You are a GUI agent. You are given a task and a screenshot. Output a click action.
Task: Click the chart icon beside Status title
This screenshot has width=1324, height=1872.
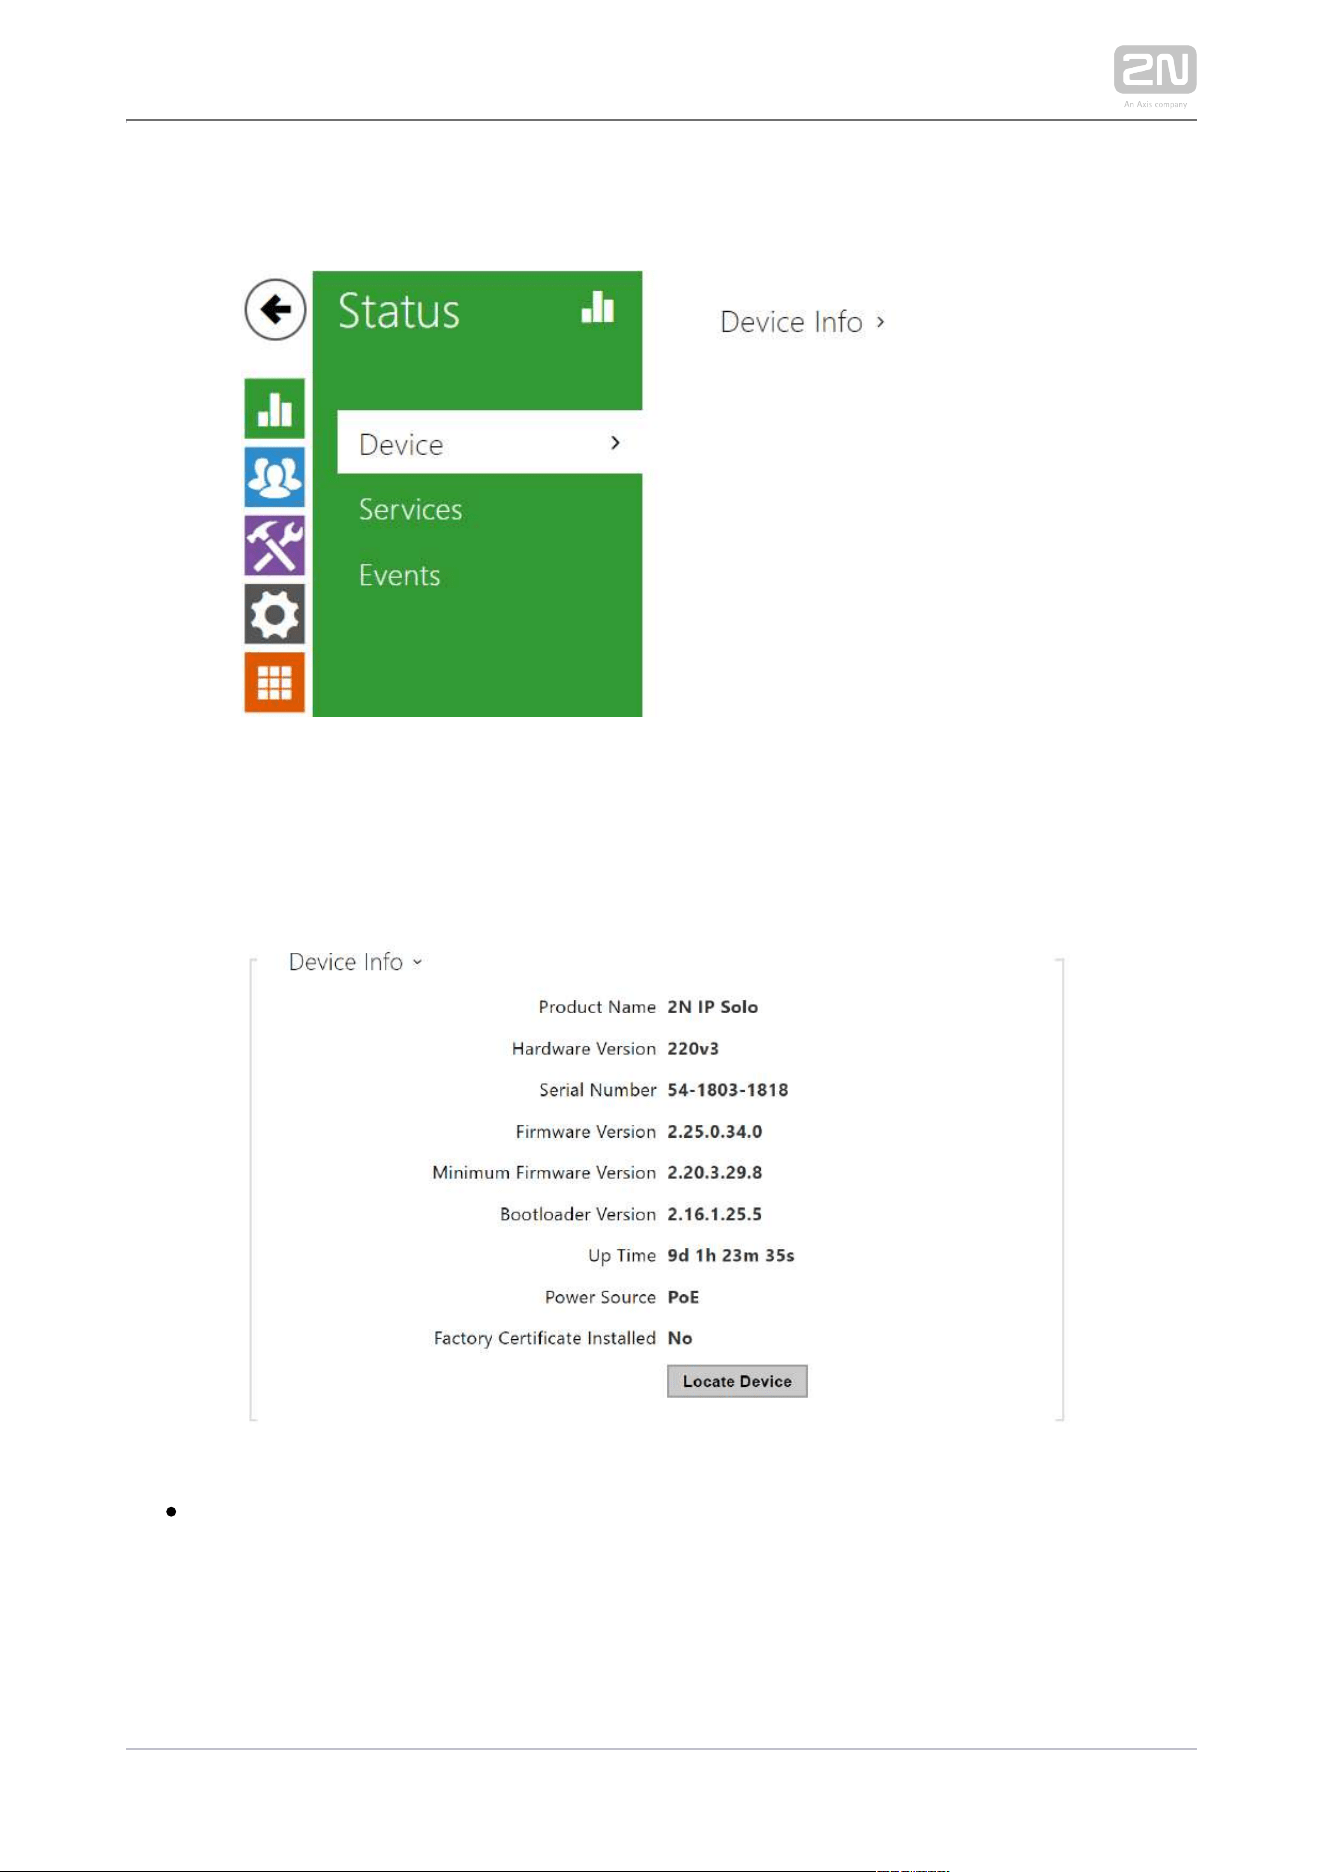tap(597, 307)
